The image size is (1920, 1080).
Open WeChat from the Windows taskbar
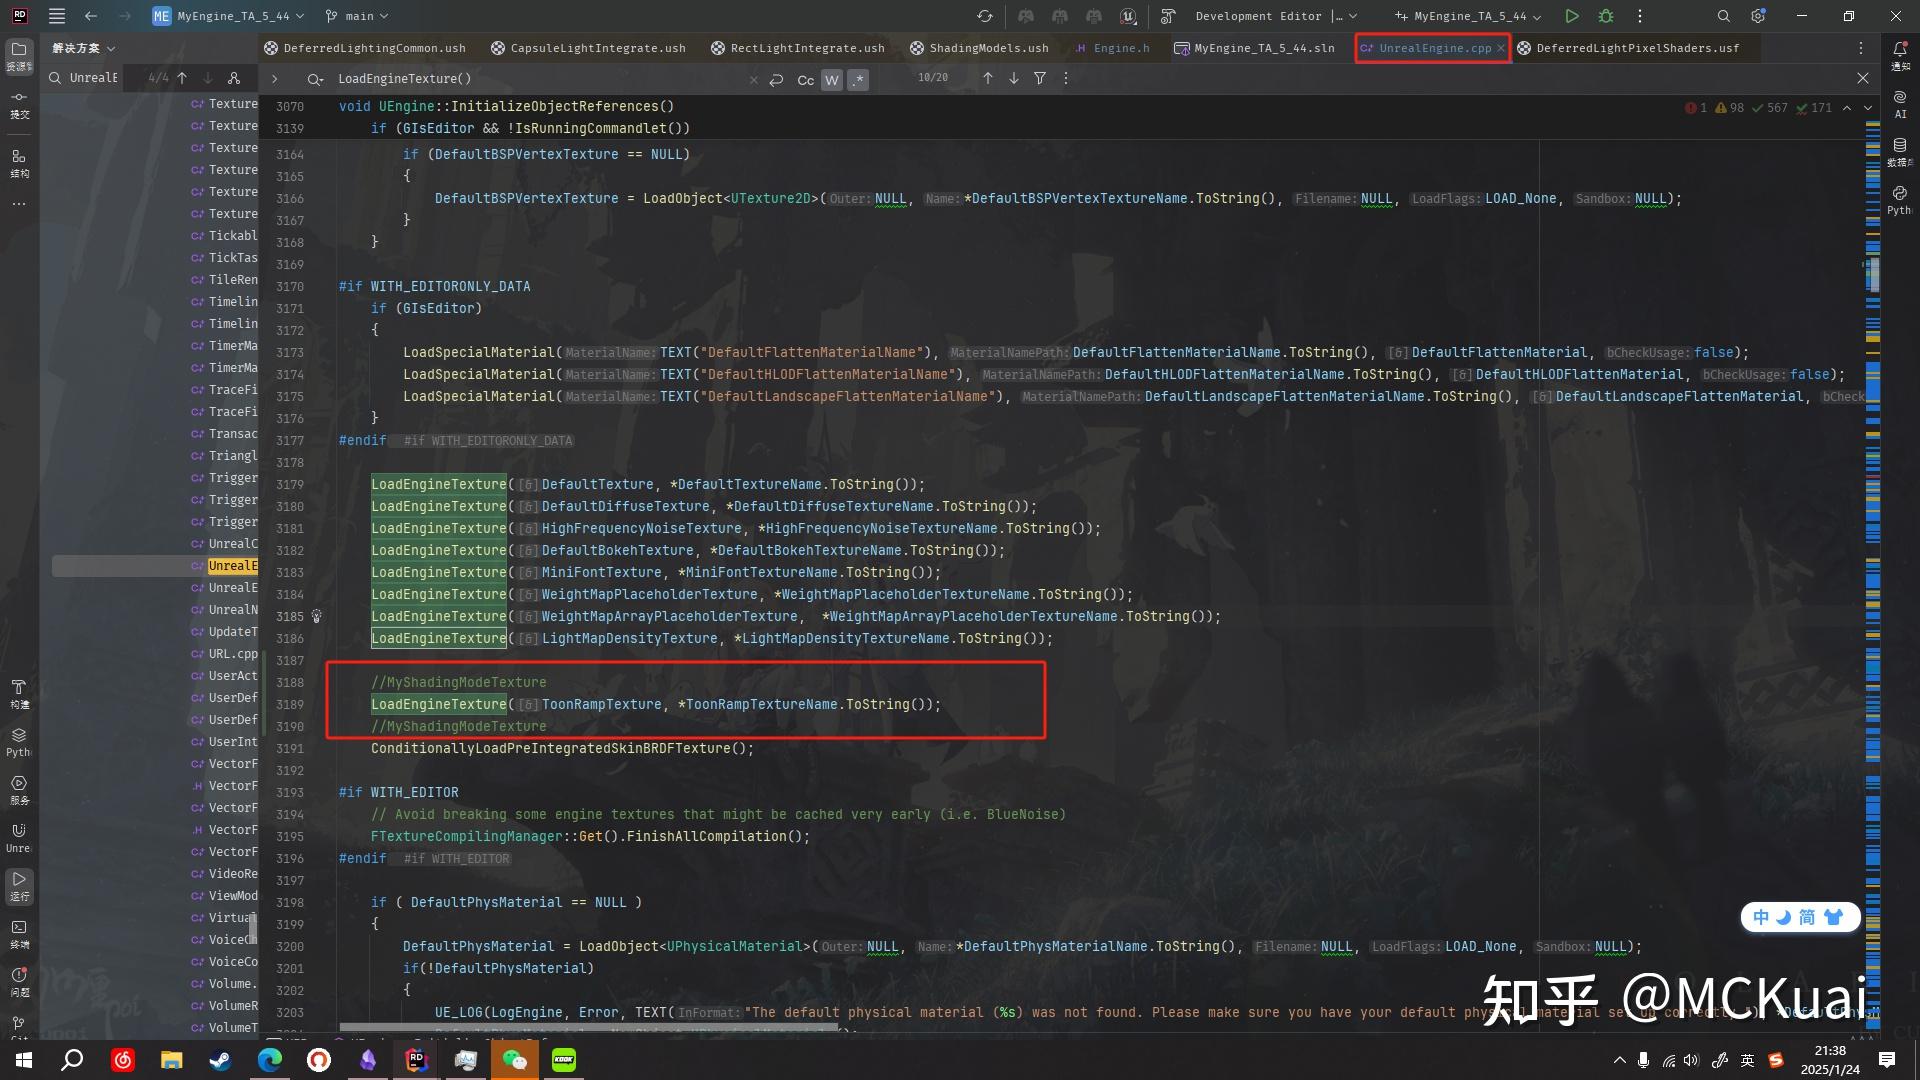point(514,1060)
